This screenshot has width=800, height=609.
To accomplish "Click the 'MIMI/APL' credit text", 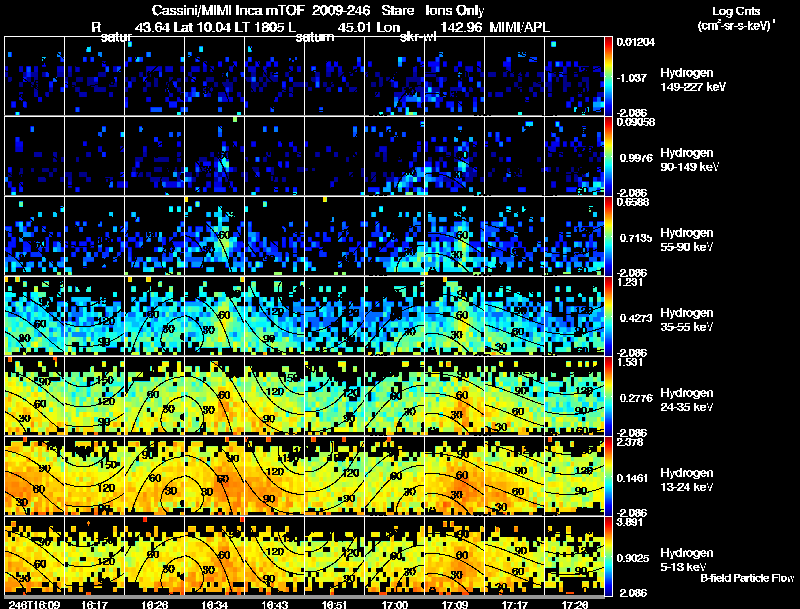I will point(519,27).
